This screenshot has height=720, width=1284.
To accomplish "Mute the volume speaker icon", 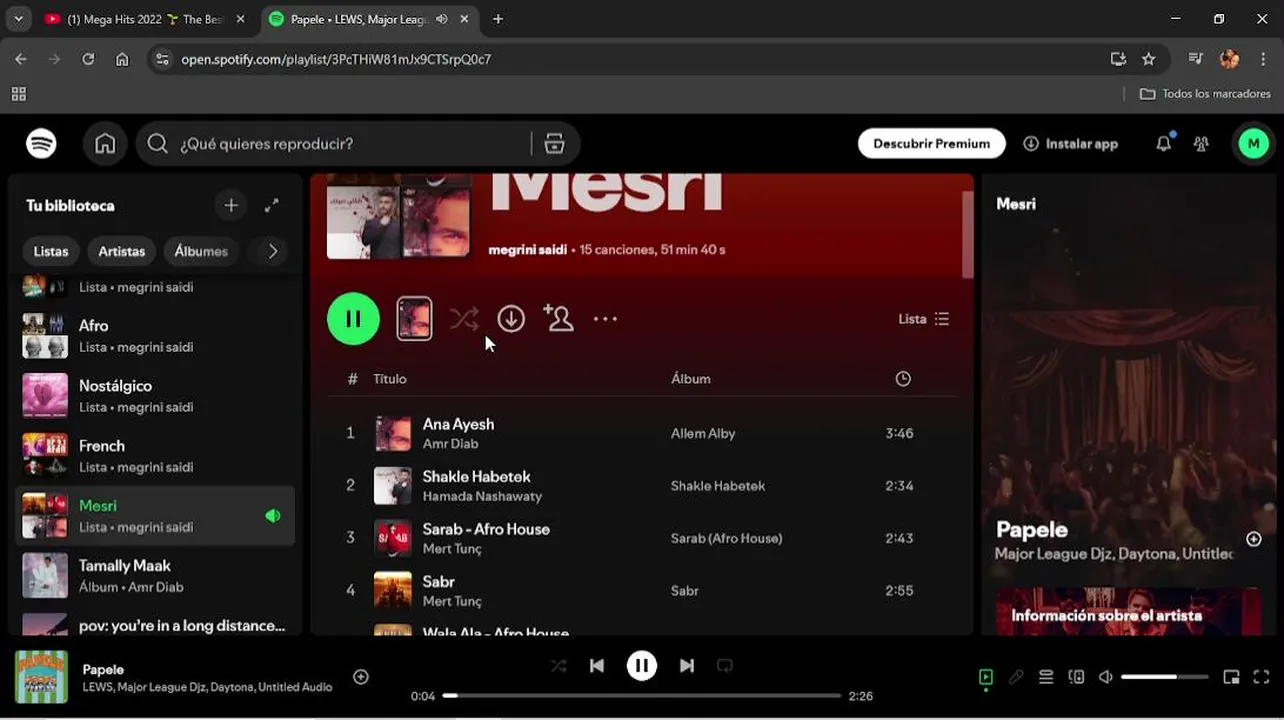I will [x=1106, y=677].
